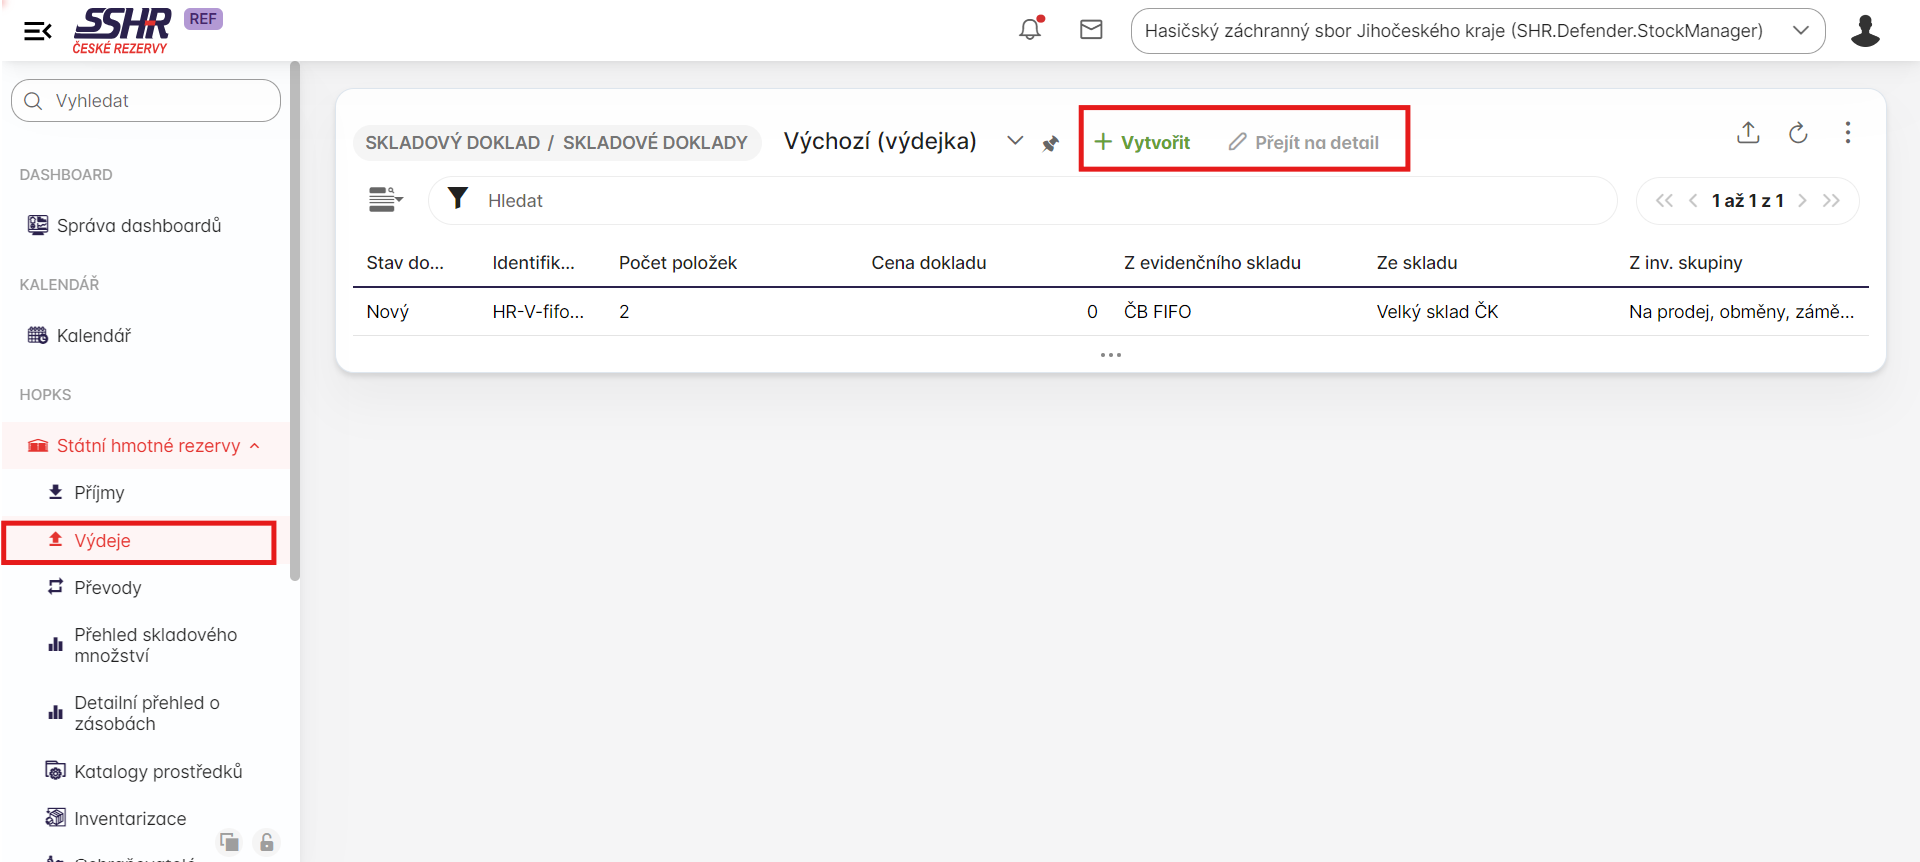The image size is (1920, 862).
Task: Expand the Výchozí (výdejka) view chevron
Action: click(x=1015, y=141)
